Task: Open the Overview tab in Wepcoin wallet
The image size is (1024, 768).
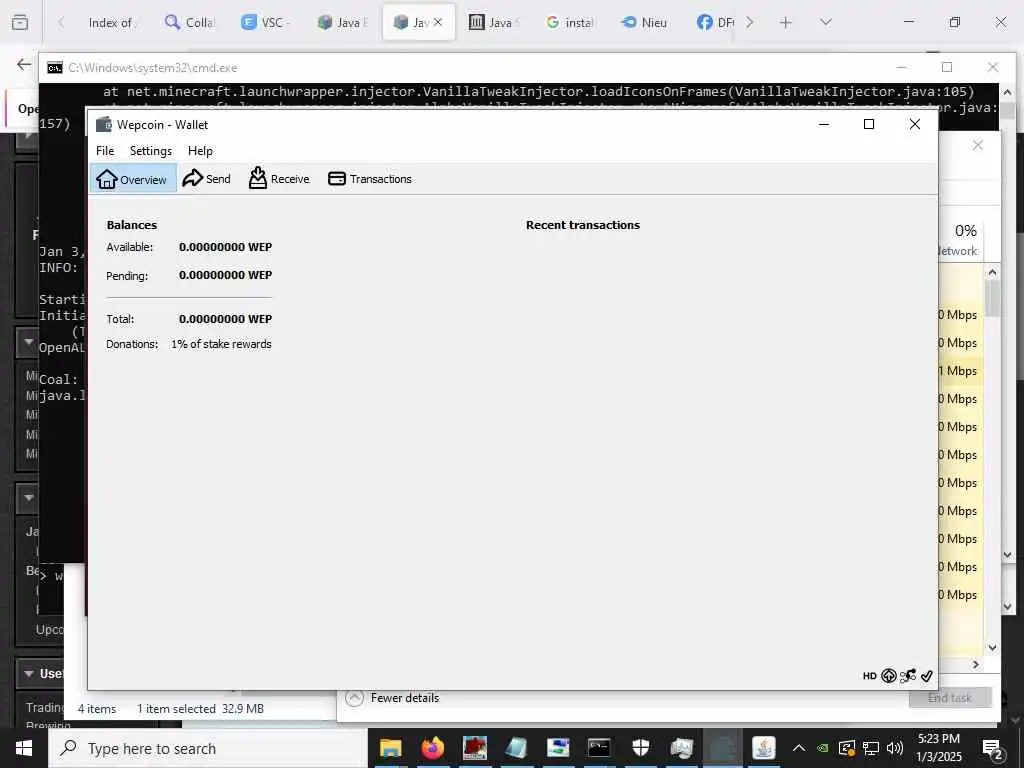Action: 133,179
